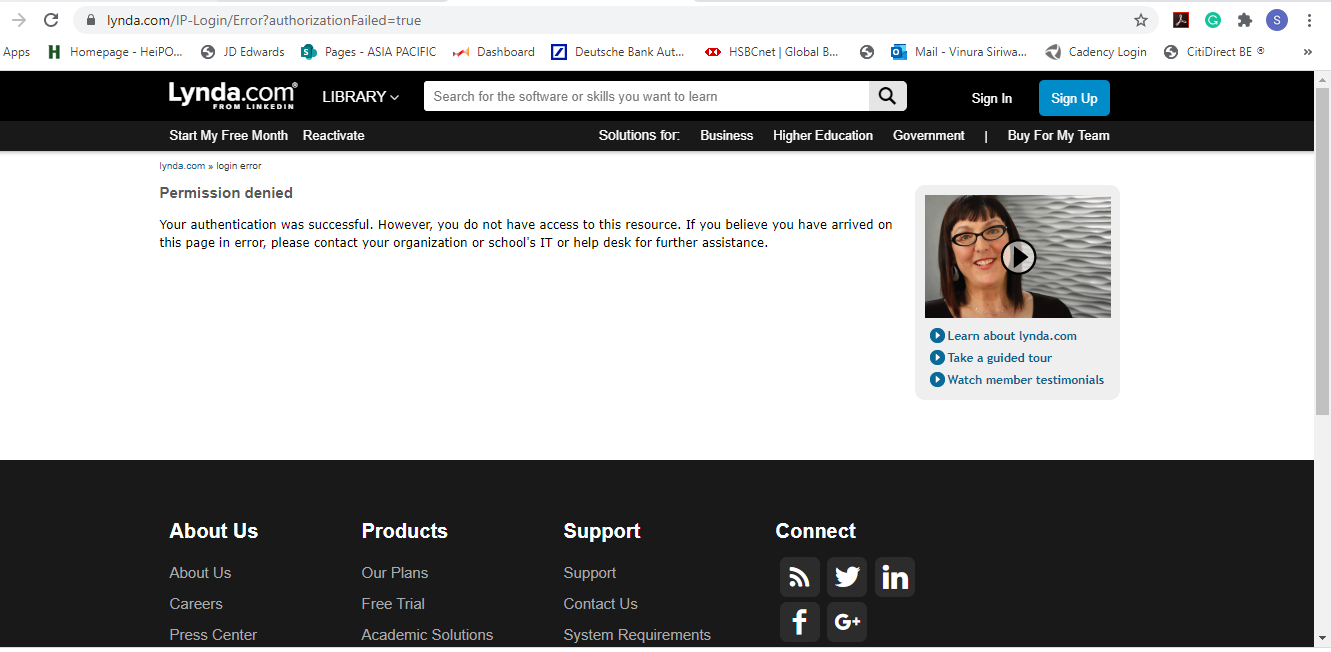Open Our Plans footer link

coord(395,573)
